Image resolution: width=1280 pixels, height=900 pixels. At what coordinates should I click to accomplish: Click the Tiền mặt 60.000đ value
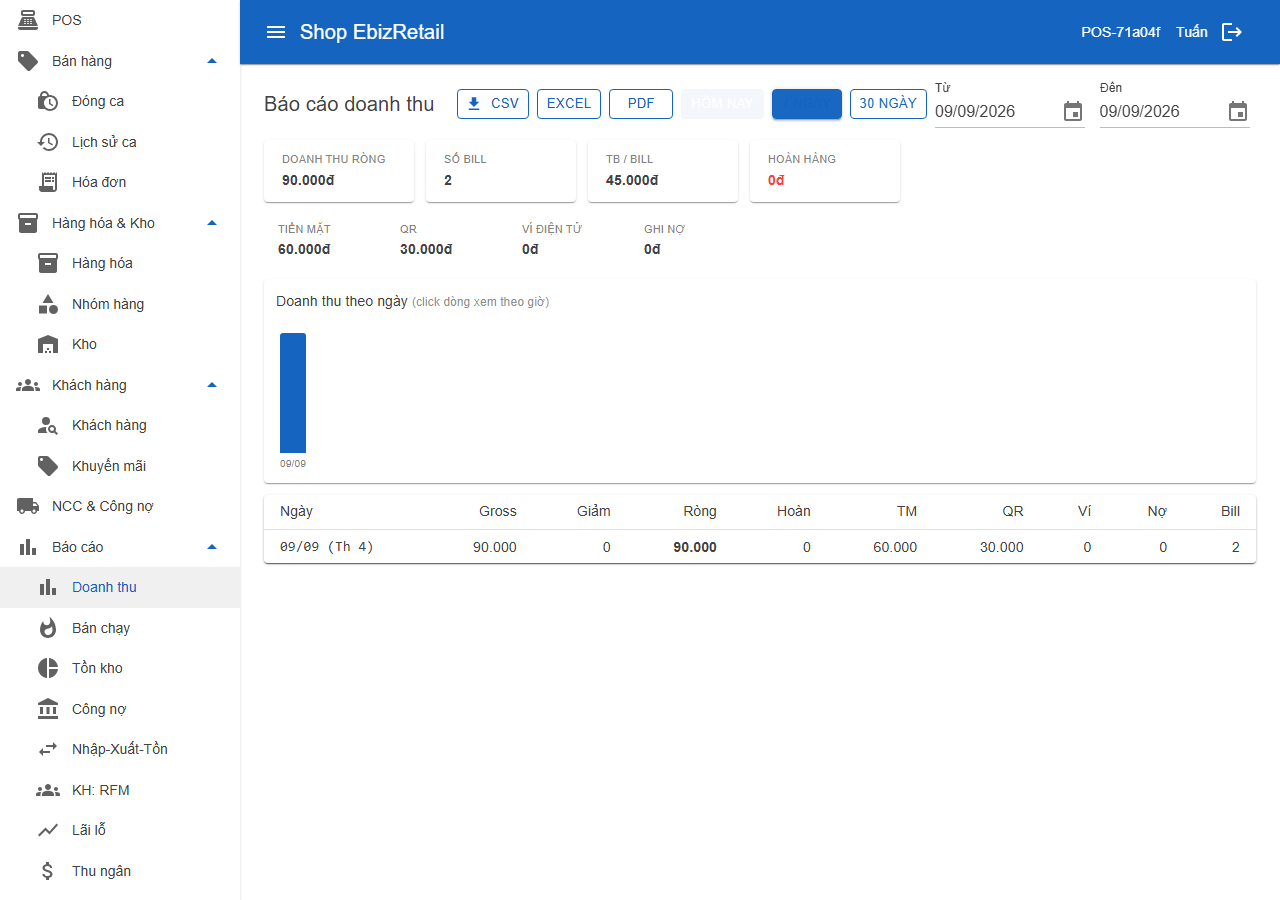(x=304, y=249)
